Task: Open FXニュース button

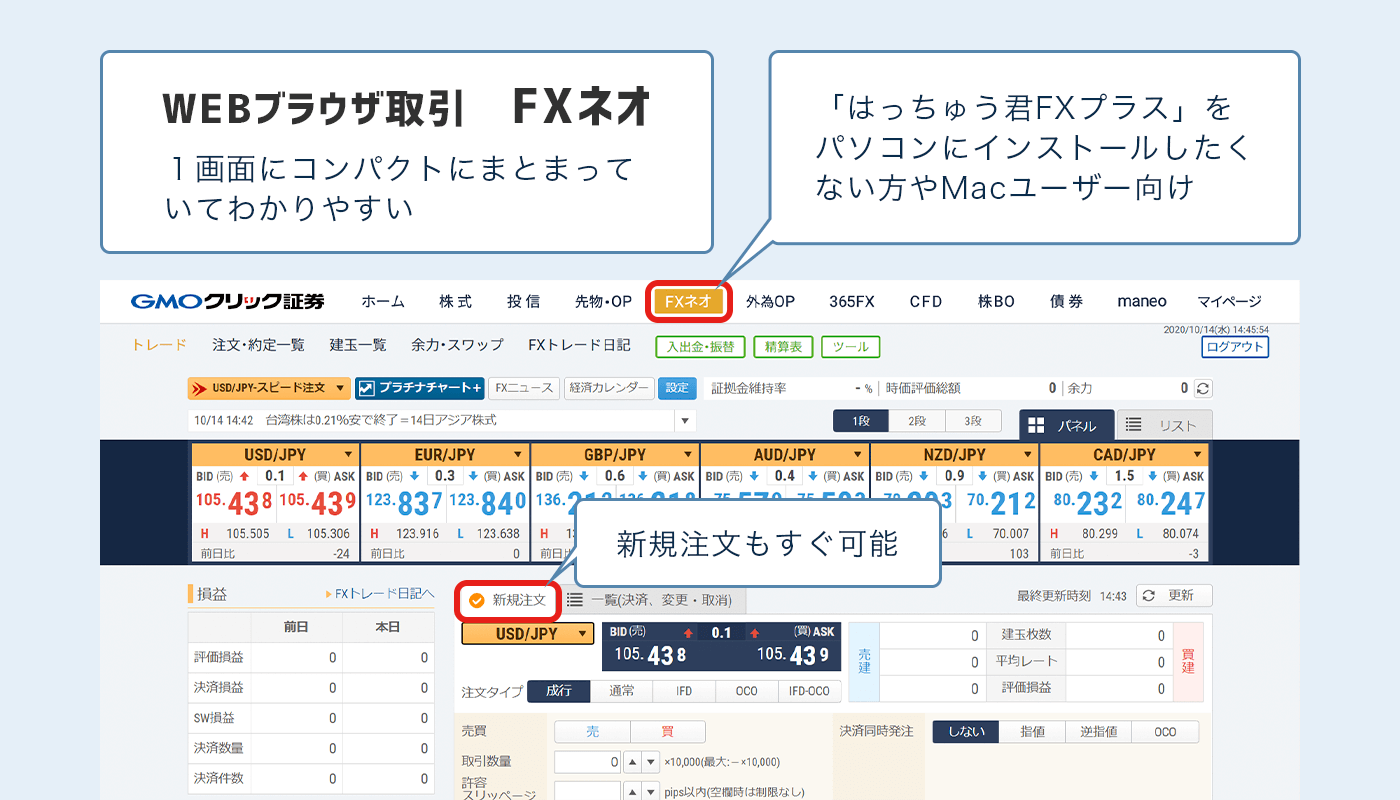Action: tap(525, 387)
